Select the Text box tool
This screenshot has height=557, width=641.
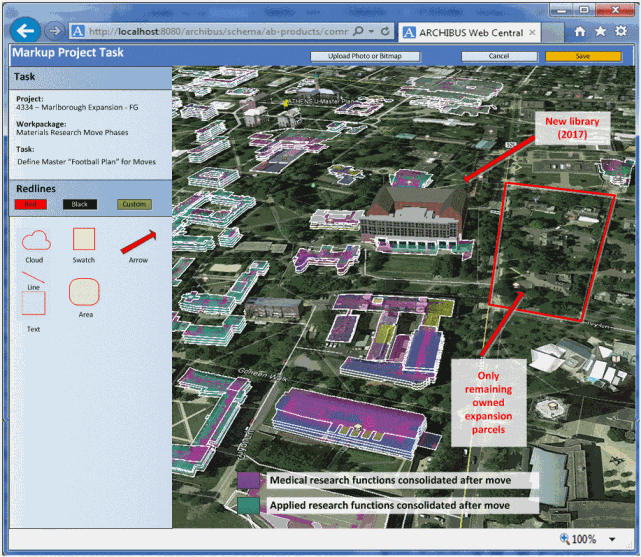tap(33, 305)
